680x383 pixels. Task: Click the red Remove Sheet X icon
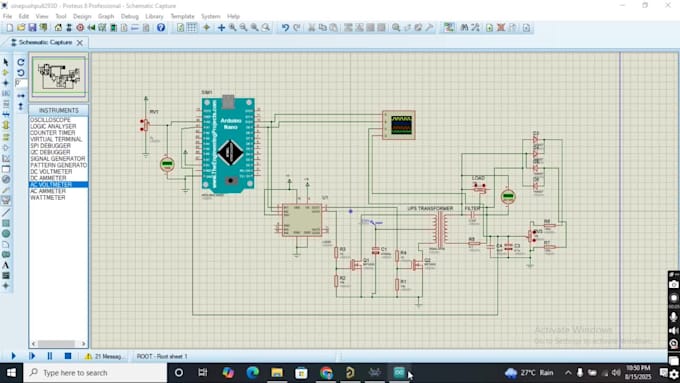click(501, 28)
